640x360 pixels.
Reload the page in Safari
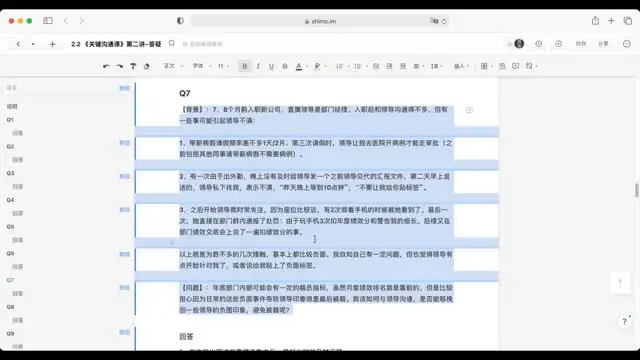coord(444,21)
